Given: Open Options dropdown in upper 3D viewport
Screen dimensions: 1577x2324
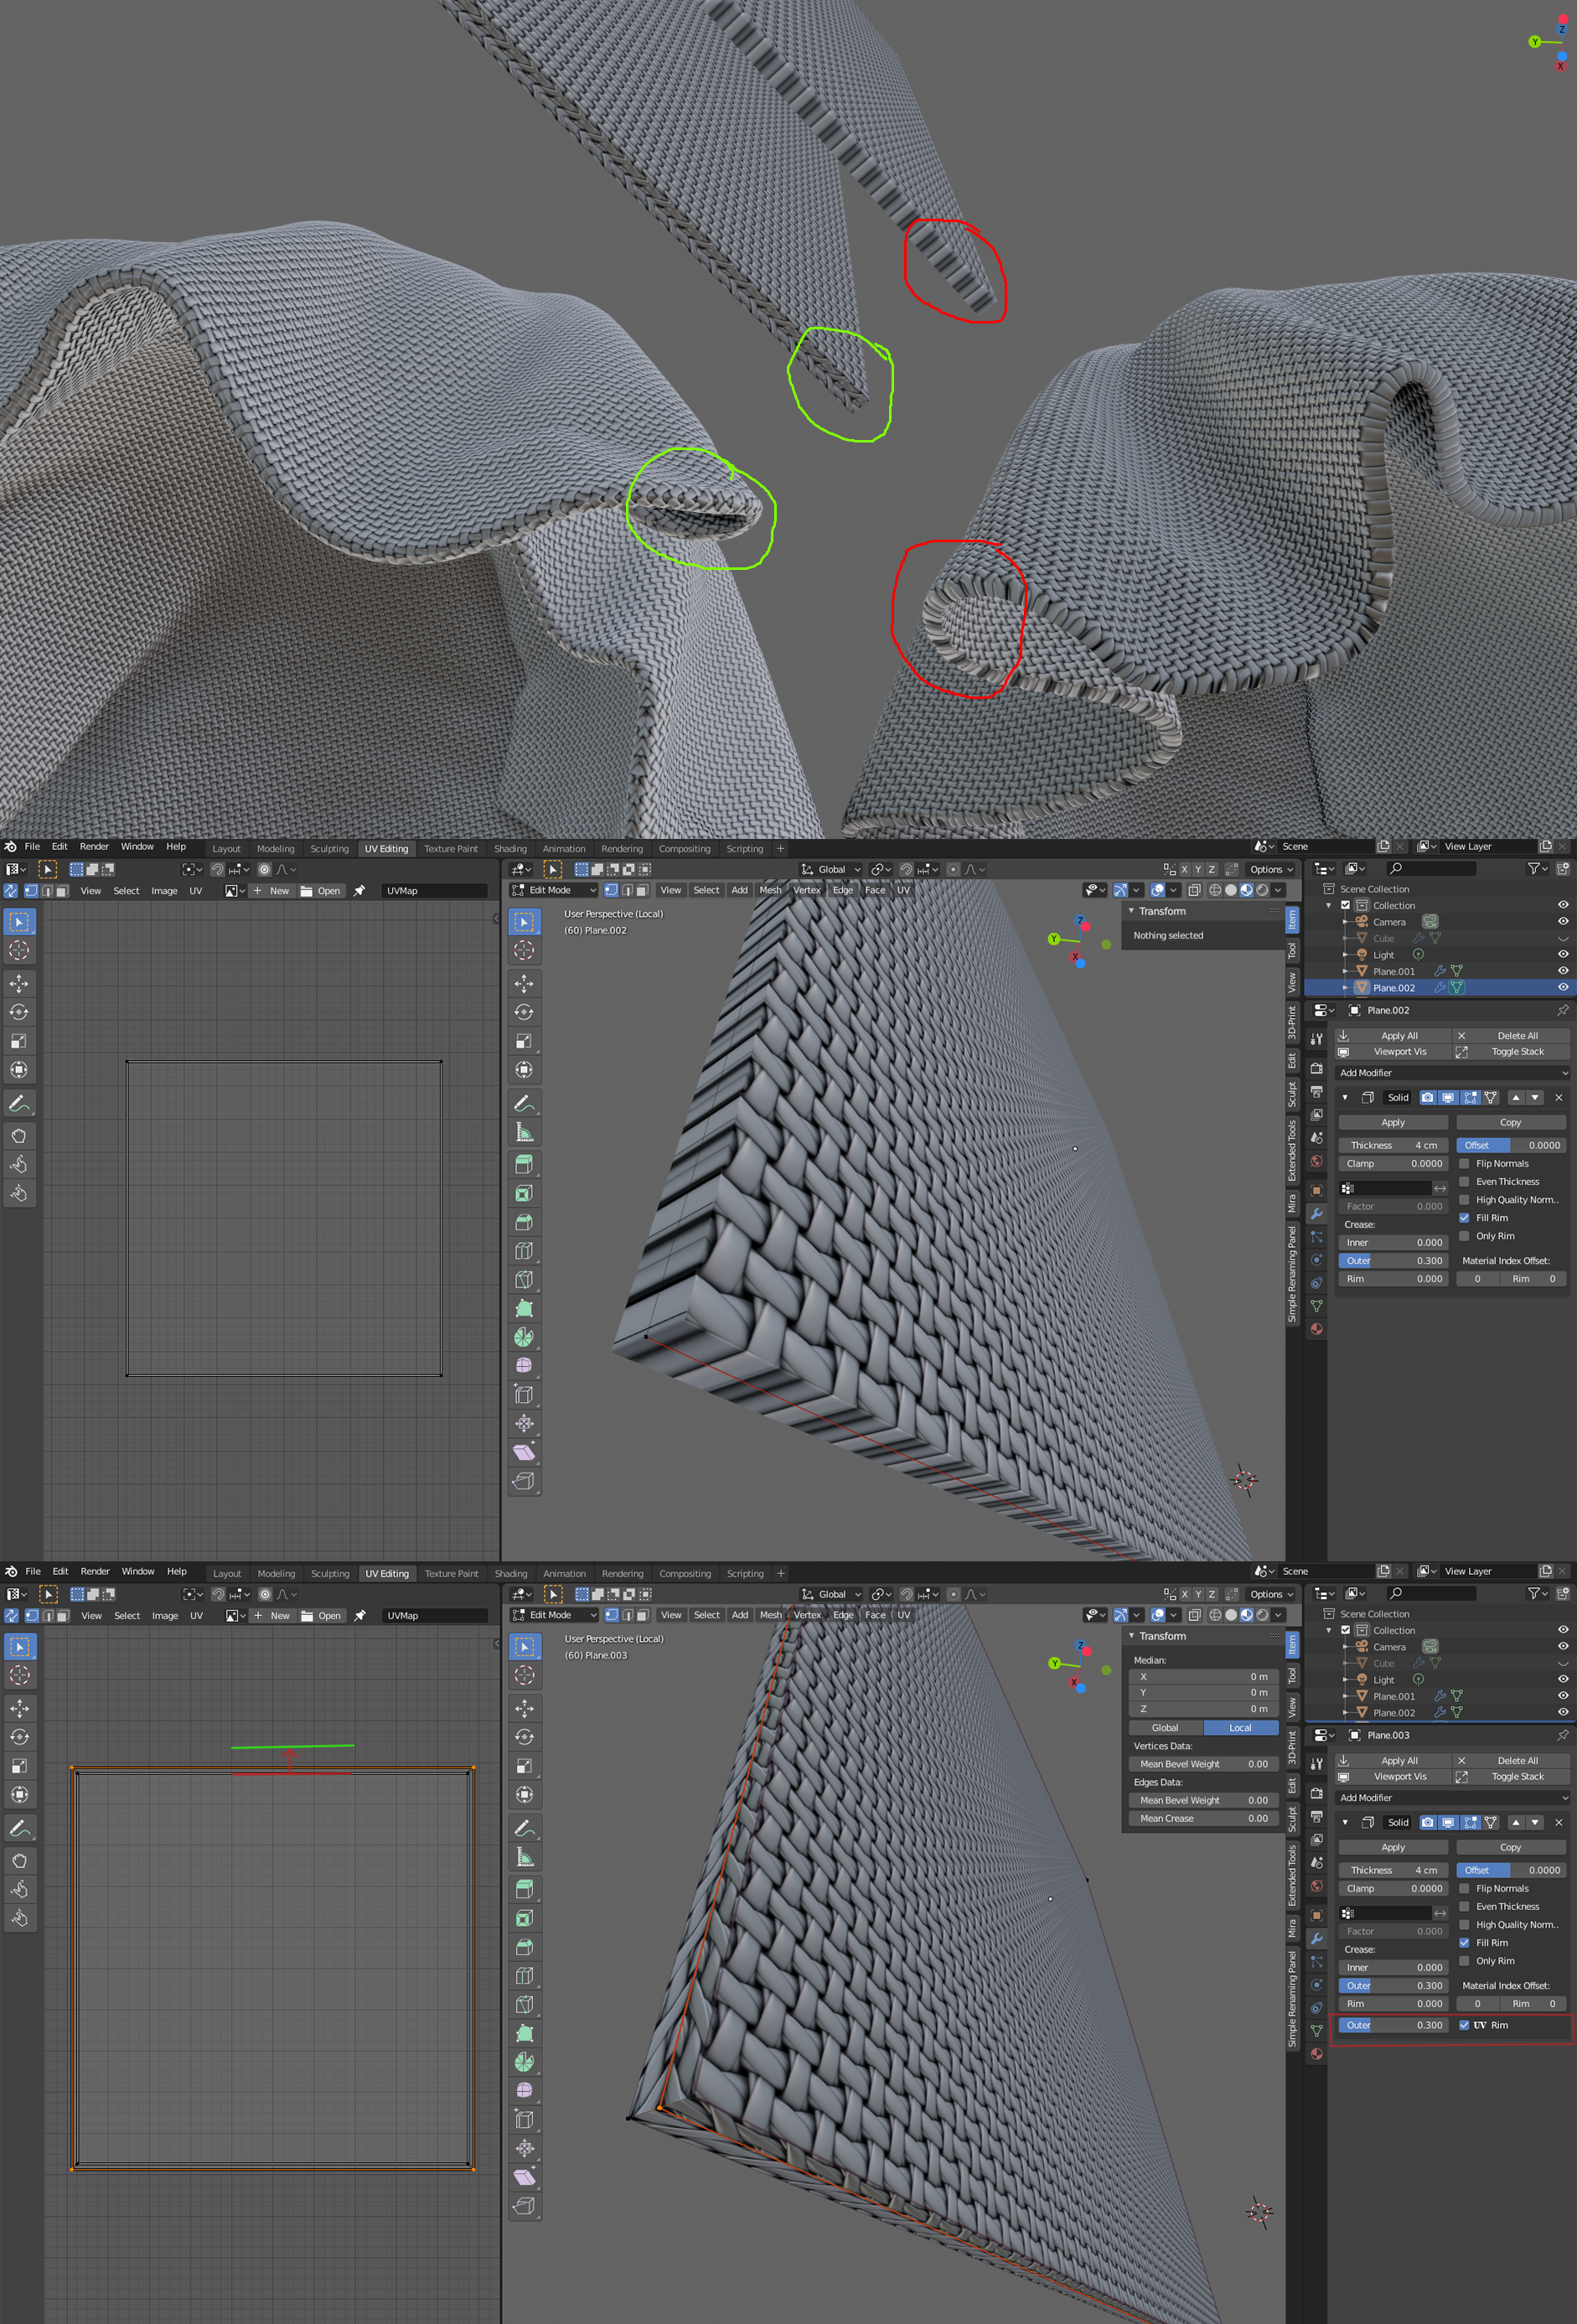Looking at the screenshot, I should [1271, 869].
